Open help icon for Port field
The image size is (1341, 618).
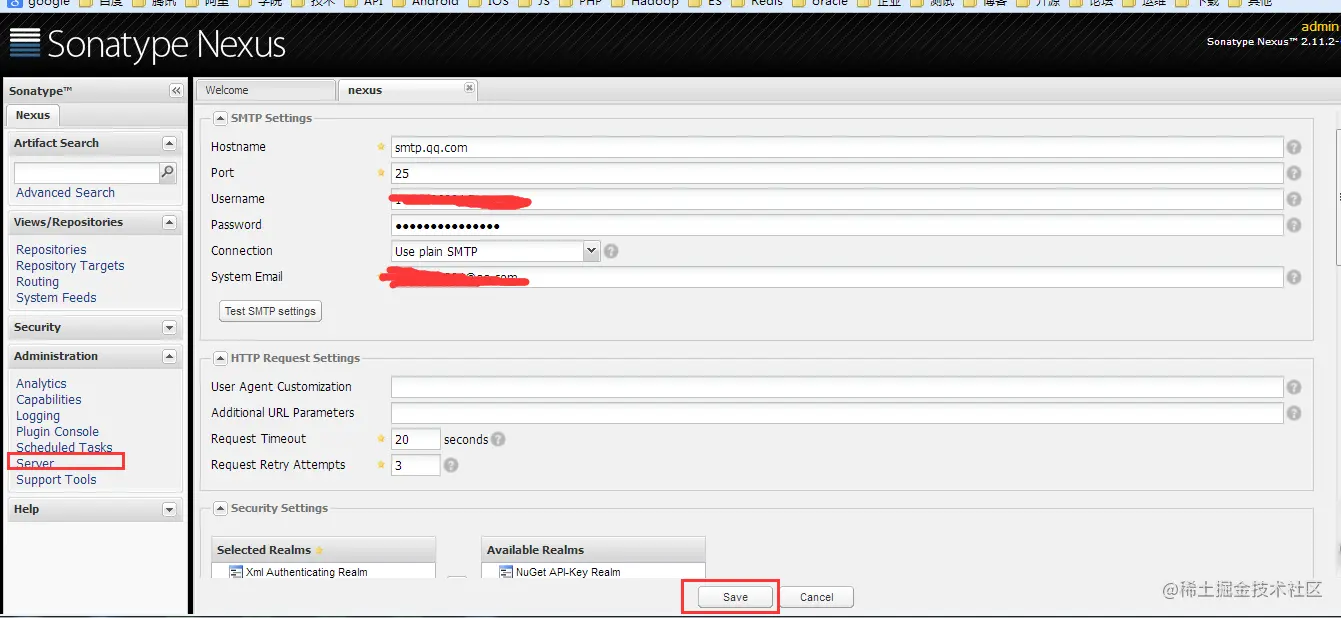point(1294,174)
